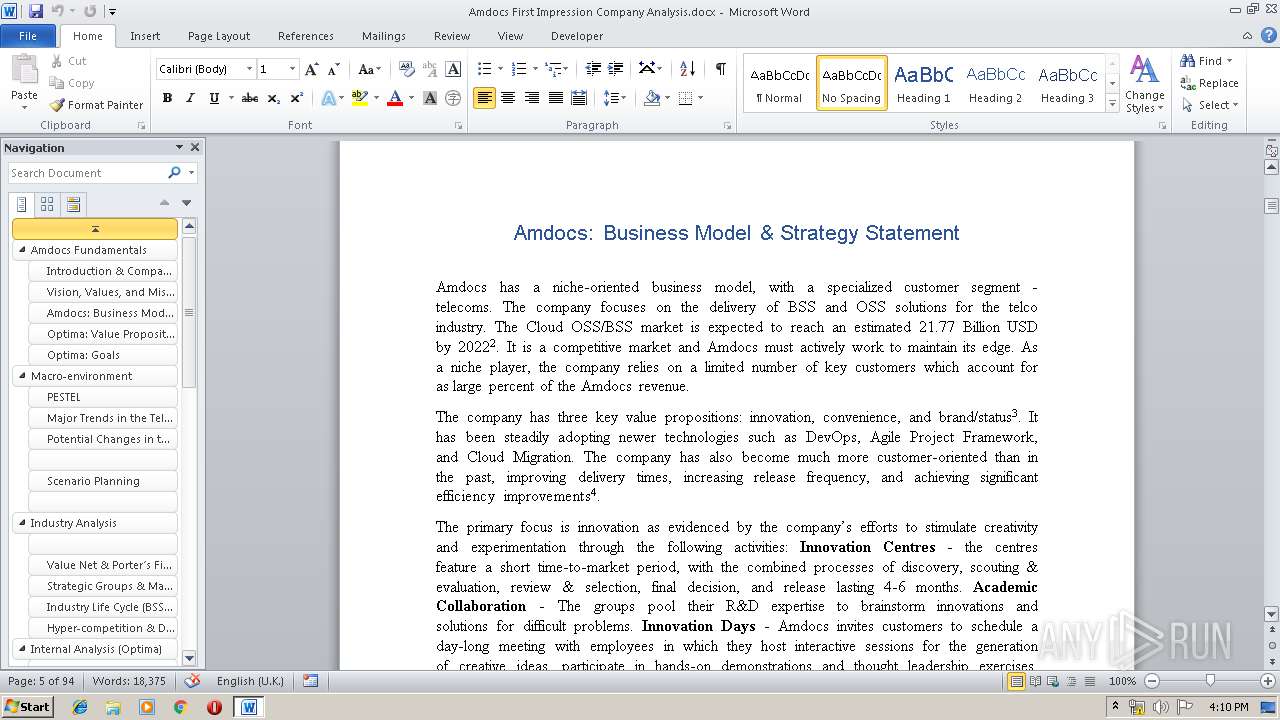This screenshot has width=1280, height=720.
Task: Toggle Subscript formatting
Action: click(274, 98)
